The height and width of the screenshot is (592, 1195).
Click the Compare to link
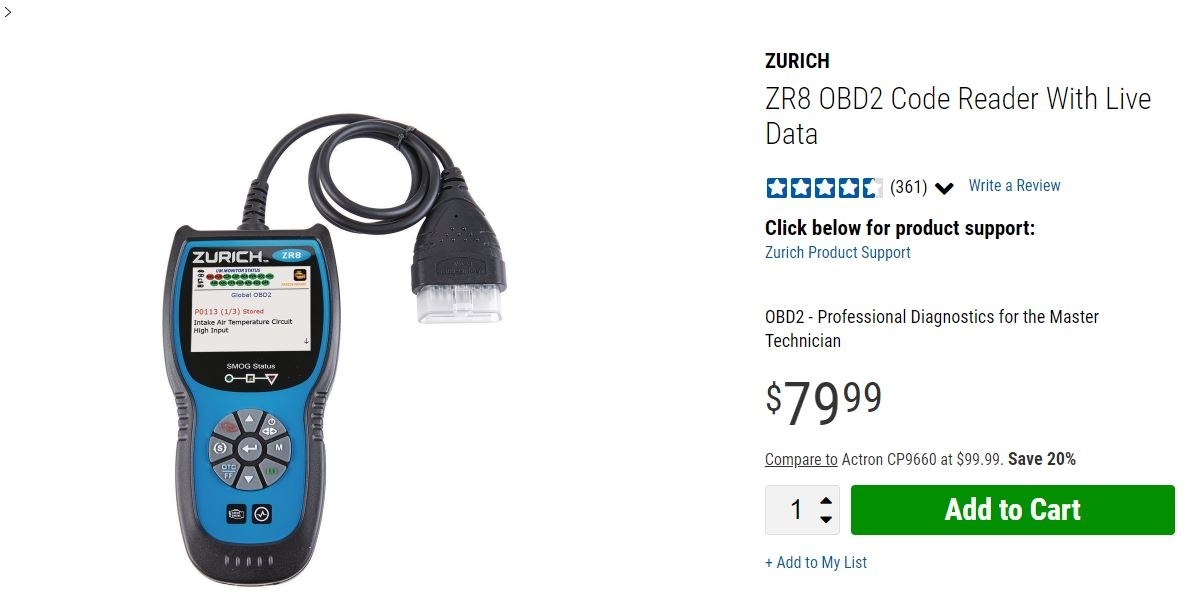coord(801,459)
